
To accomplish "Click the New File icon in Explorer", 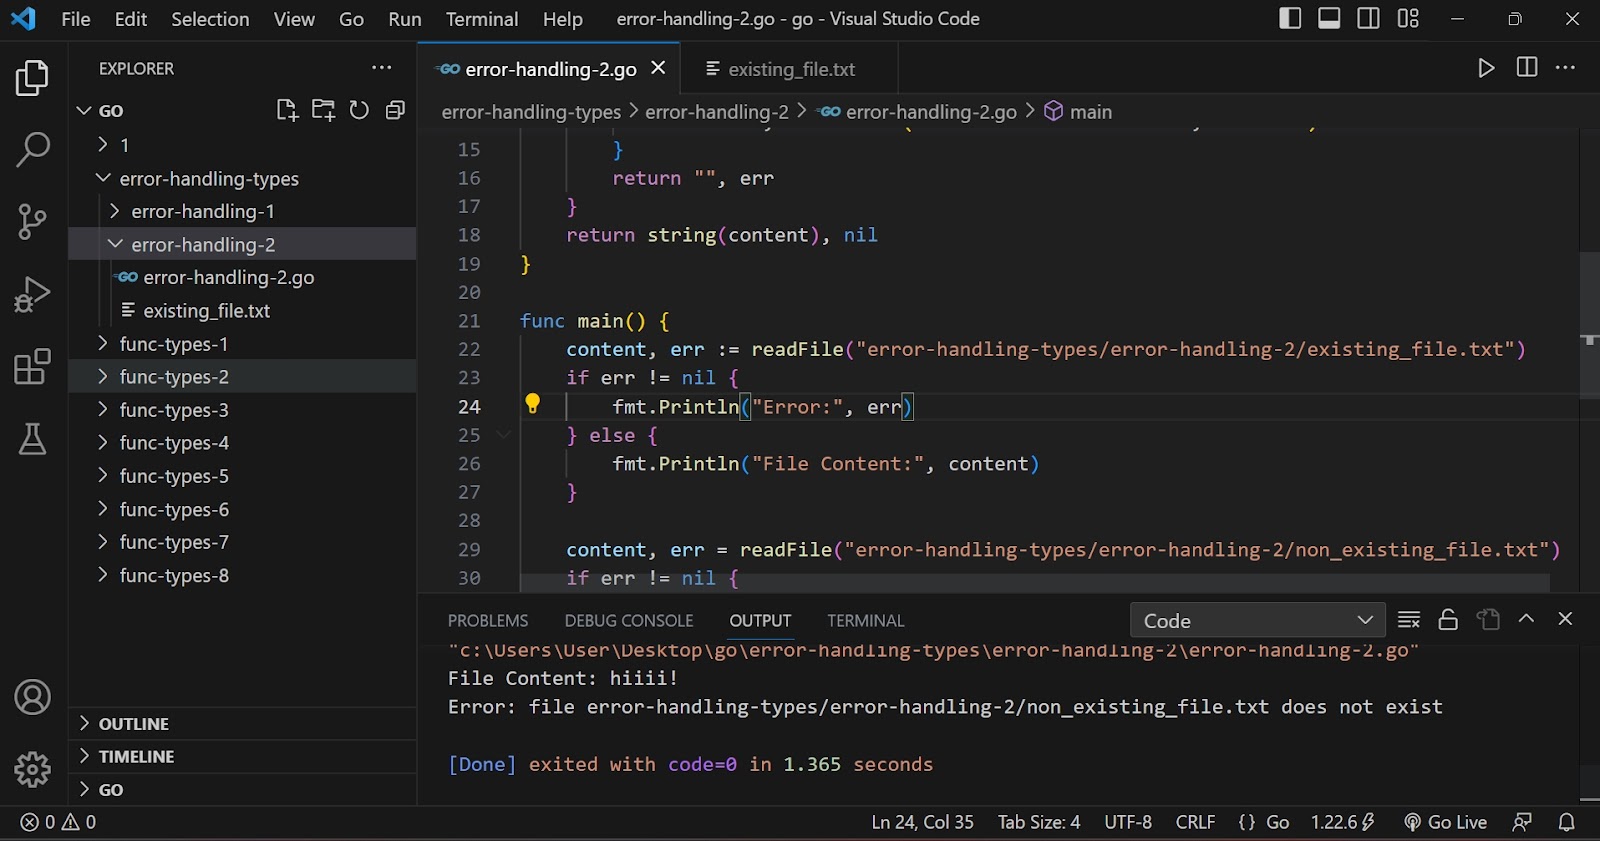I will (x=287, y=110).
